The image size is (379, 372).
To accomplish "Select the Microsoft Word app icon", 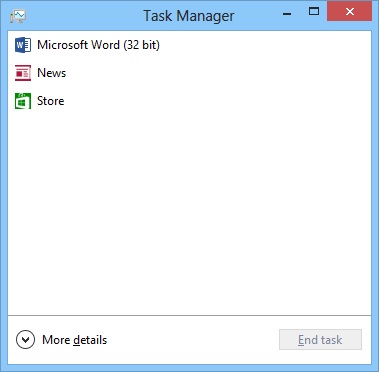I will (23, 45).
